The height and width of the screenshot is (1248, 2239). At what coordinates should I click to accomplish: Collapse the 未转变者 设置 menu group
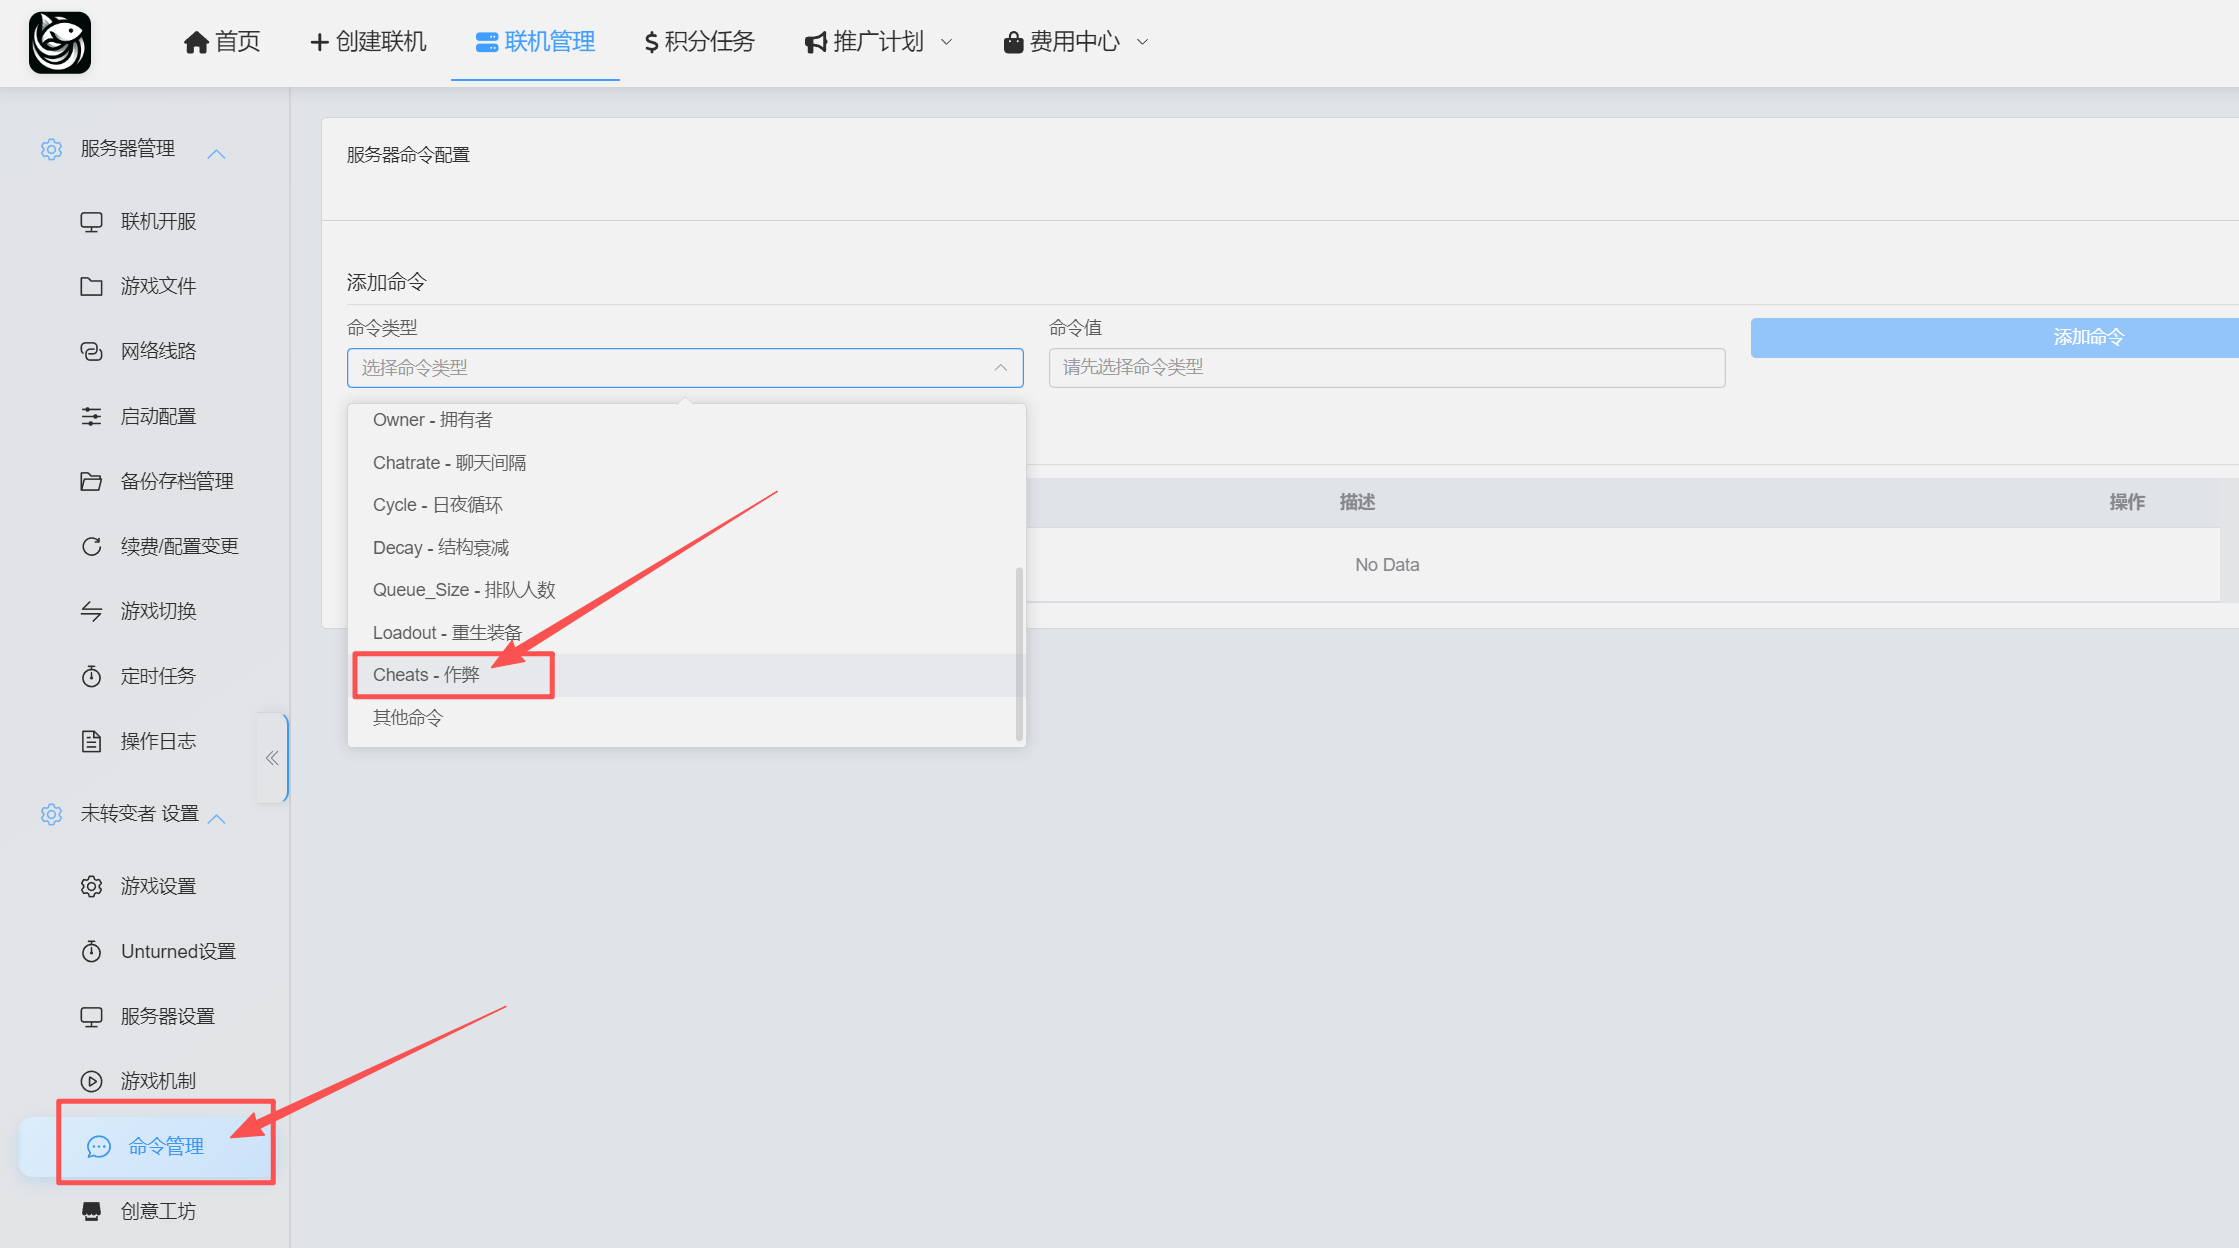(x=216, y=818)
